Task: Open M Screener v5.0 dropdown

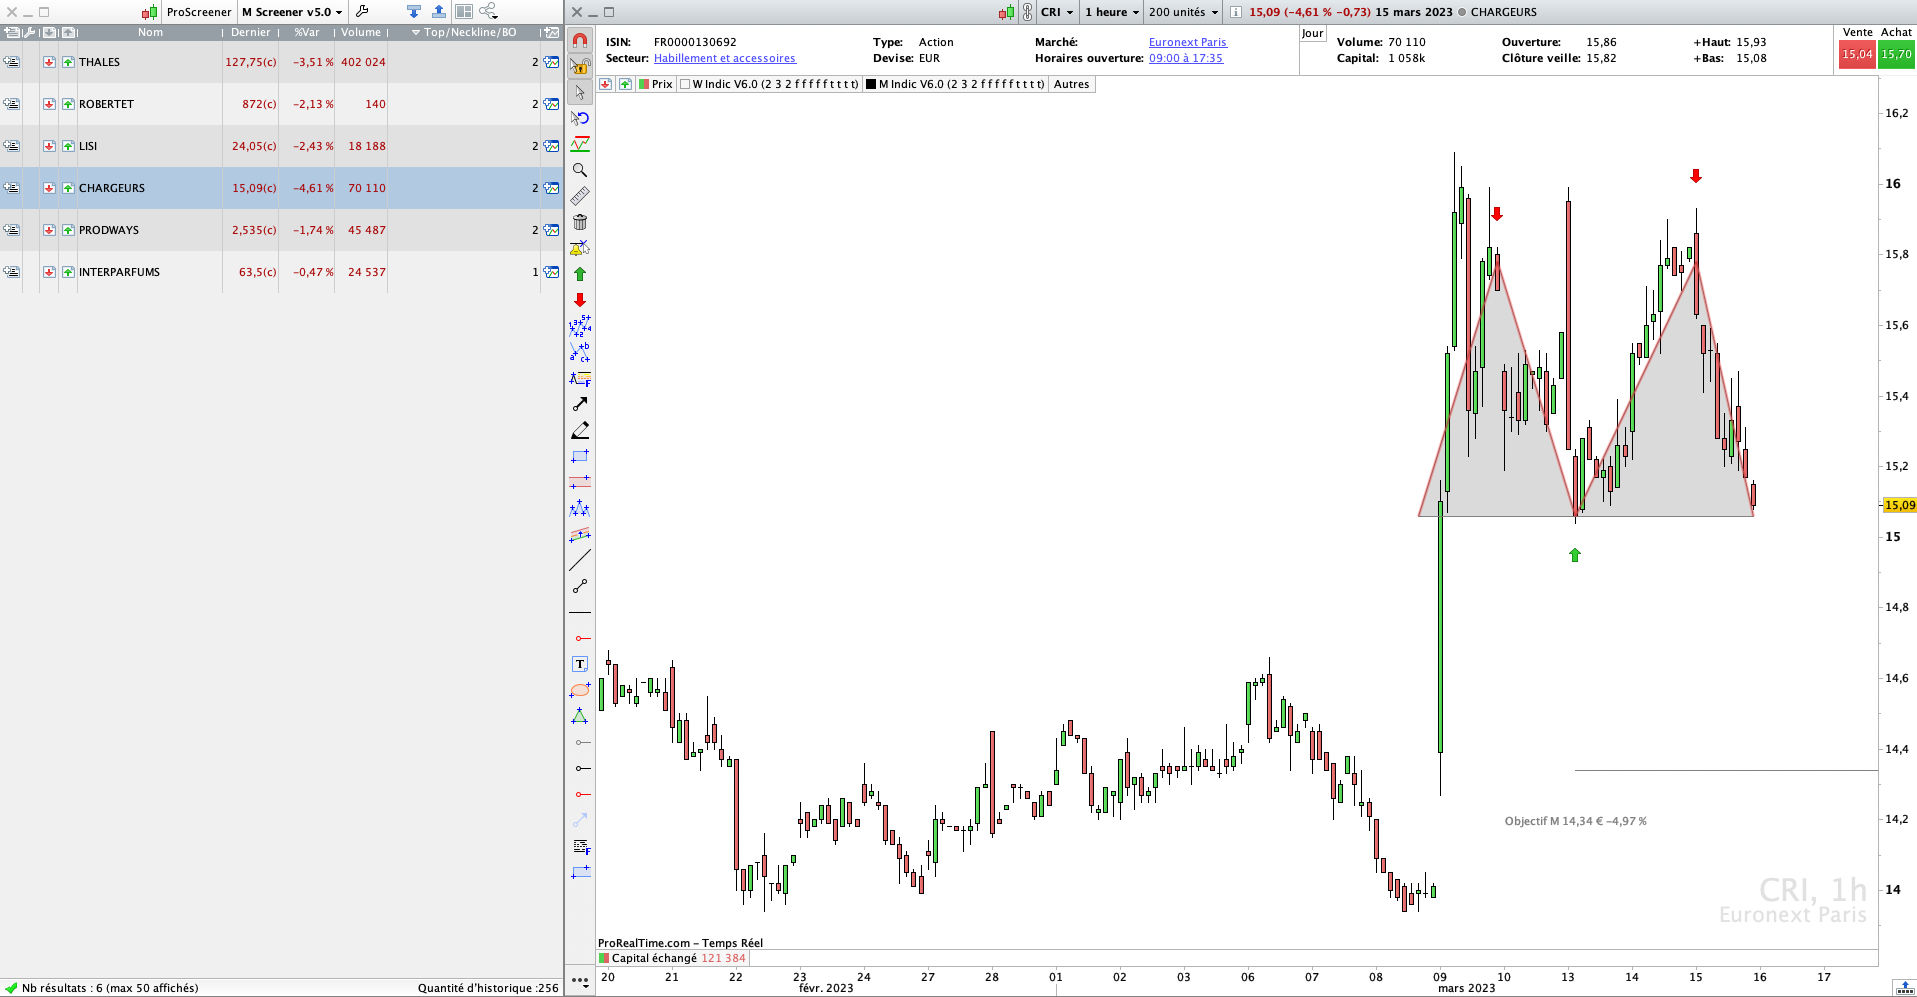Action: [x=292, y=12]
